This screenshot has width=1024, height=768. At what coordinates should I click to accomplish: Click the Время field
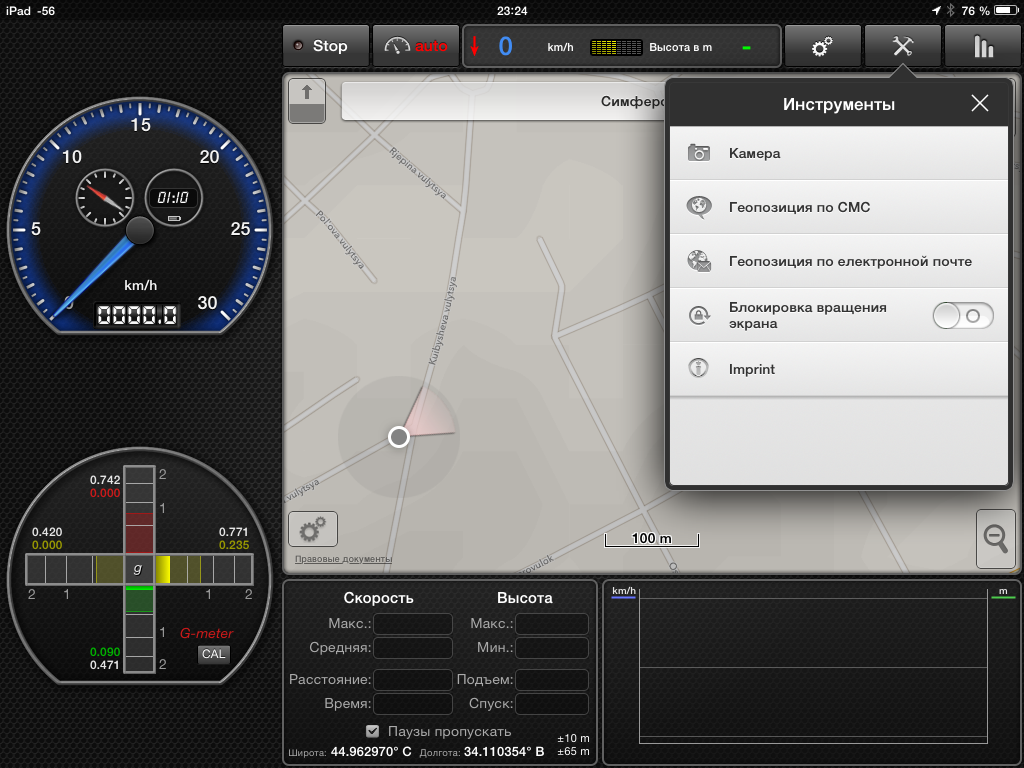click(413, 704)
